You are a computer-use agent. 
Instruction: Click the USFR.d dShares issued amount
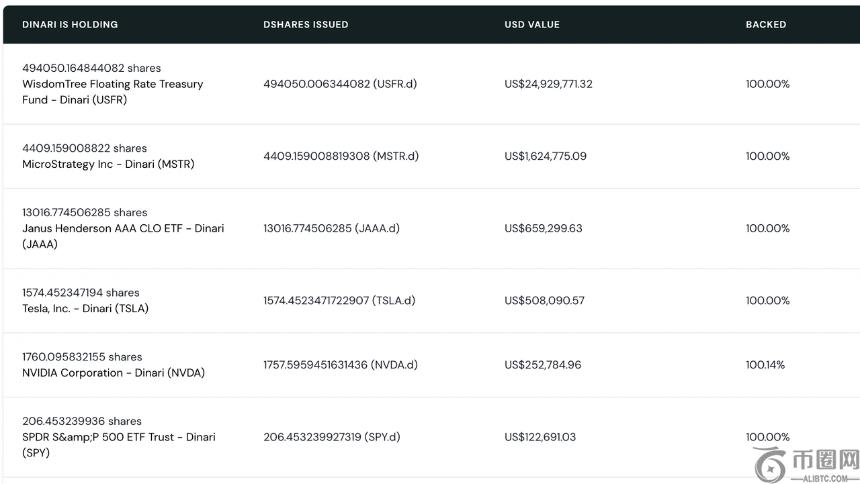click(340, 84)
